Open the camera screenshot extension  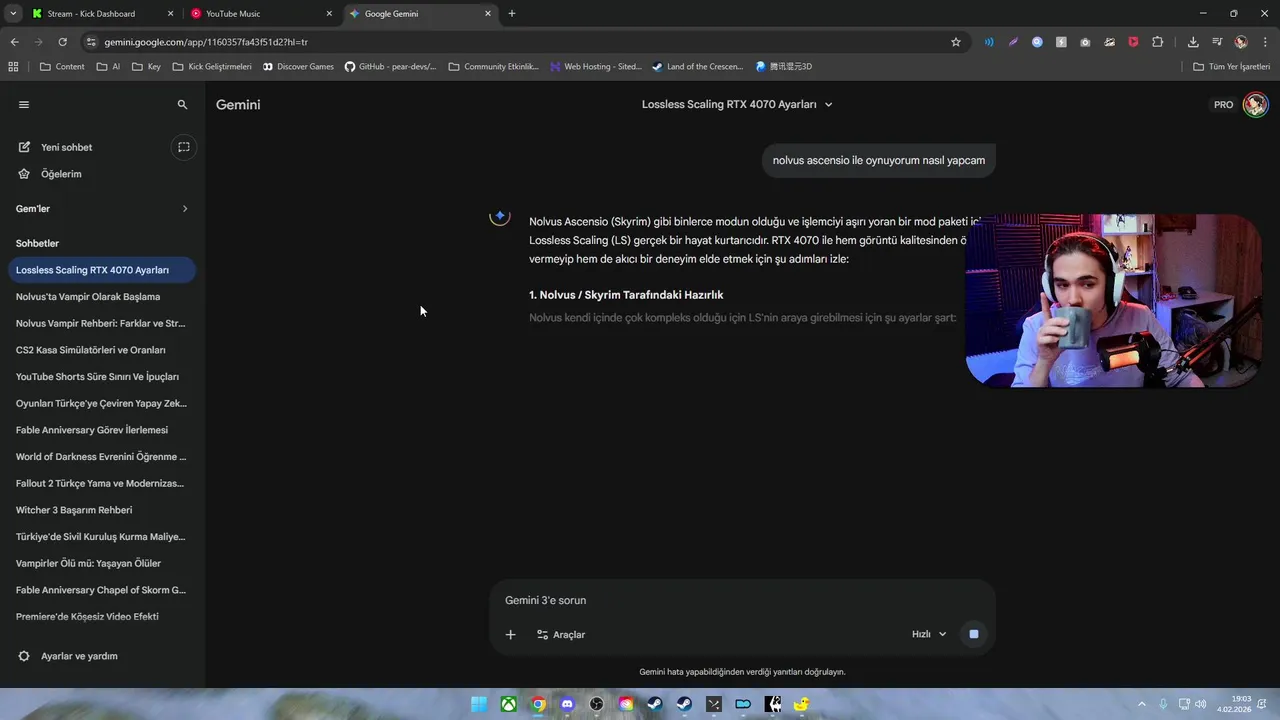(x=1085, y=42)
